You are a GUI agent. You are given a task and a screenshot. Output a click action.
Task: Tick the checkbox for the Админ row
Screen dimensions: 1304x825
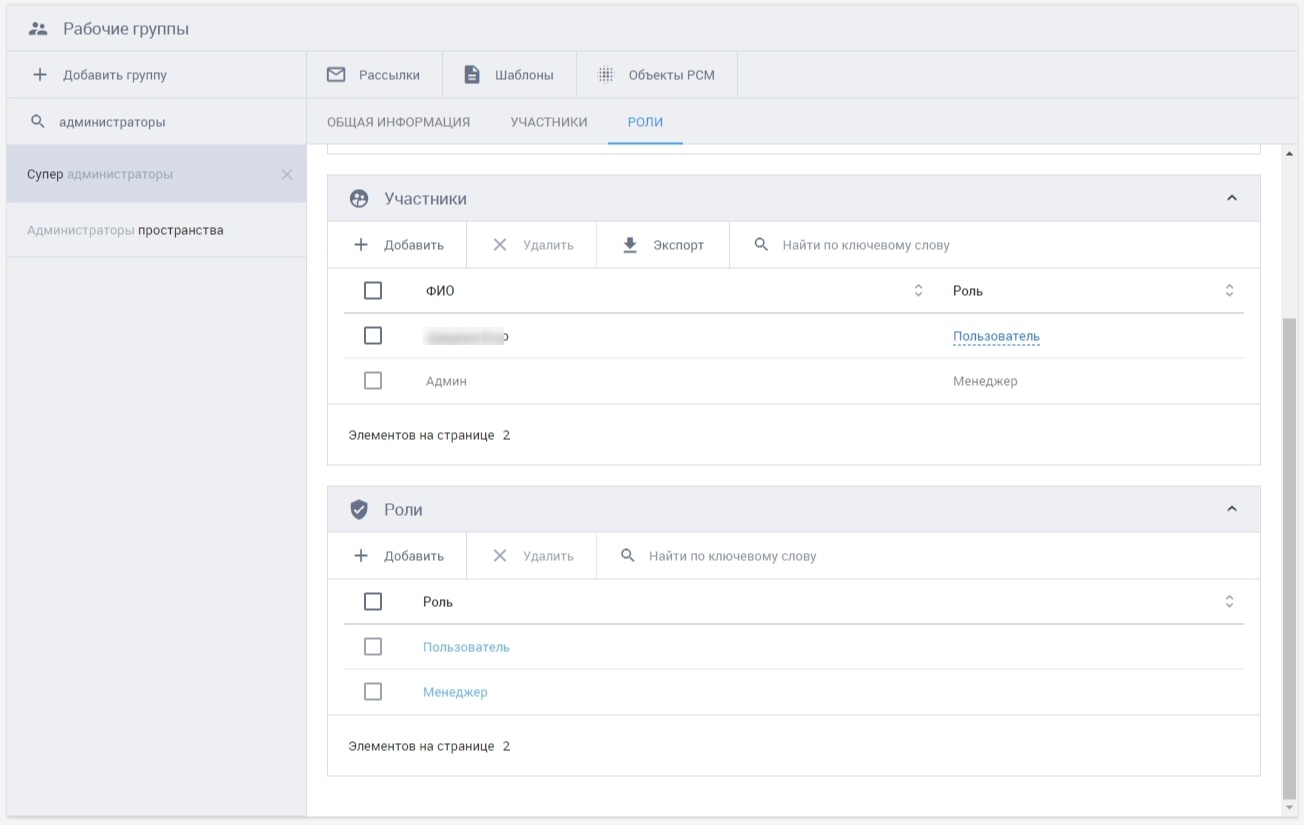pyautogui.click(x=373, y=381)
